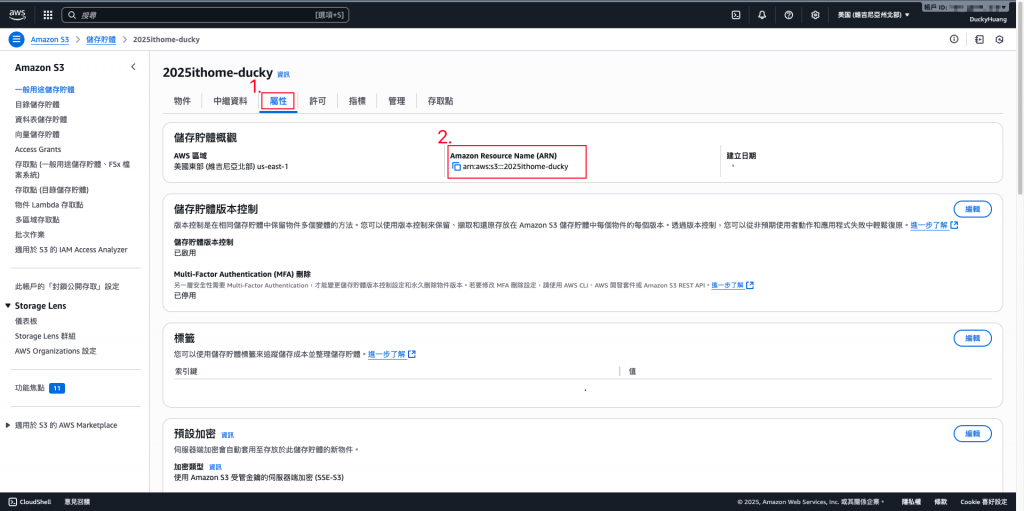Open 目錄儲存貯體 in sidebar
1024x511 pixels.
(37, 105)
